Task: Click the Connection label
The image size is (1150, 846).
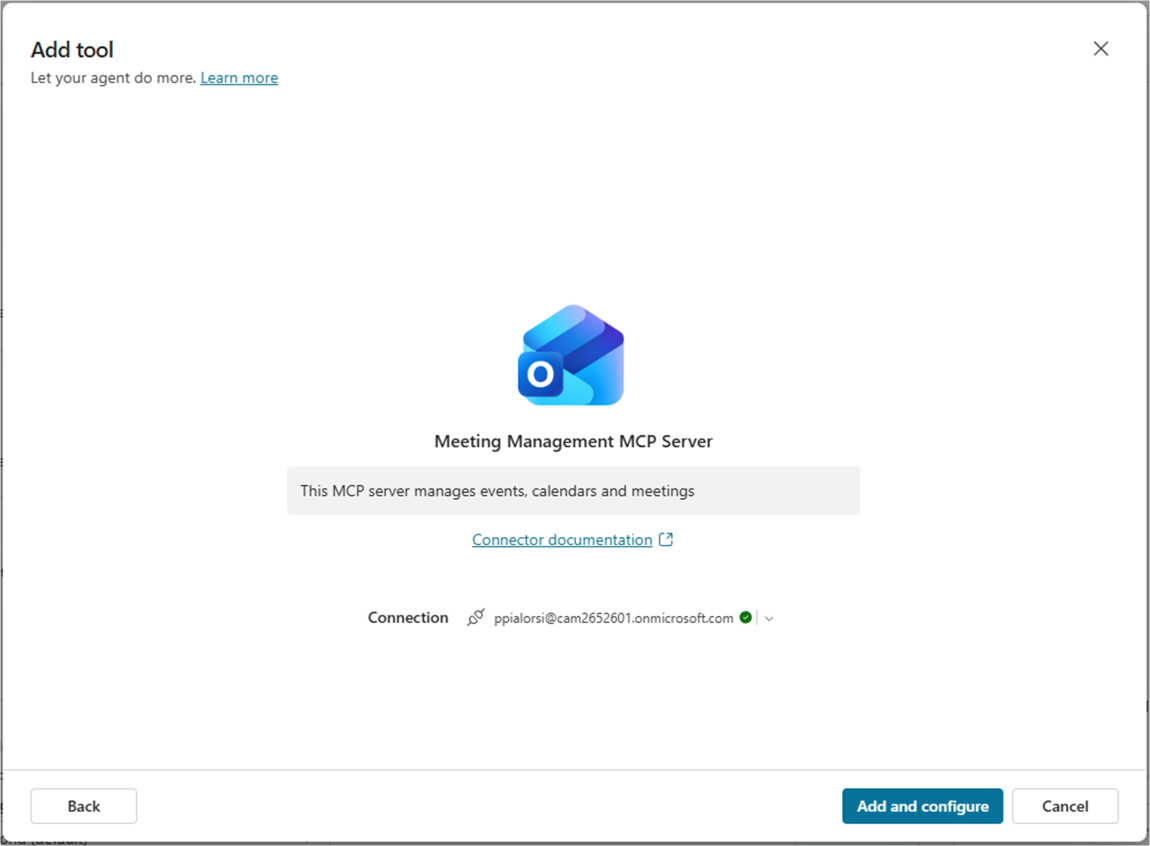Action: (x=407, y=617)
